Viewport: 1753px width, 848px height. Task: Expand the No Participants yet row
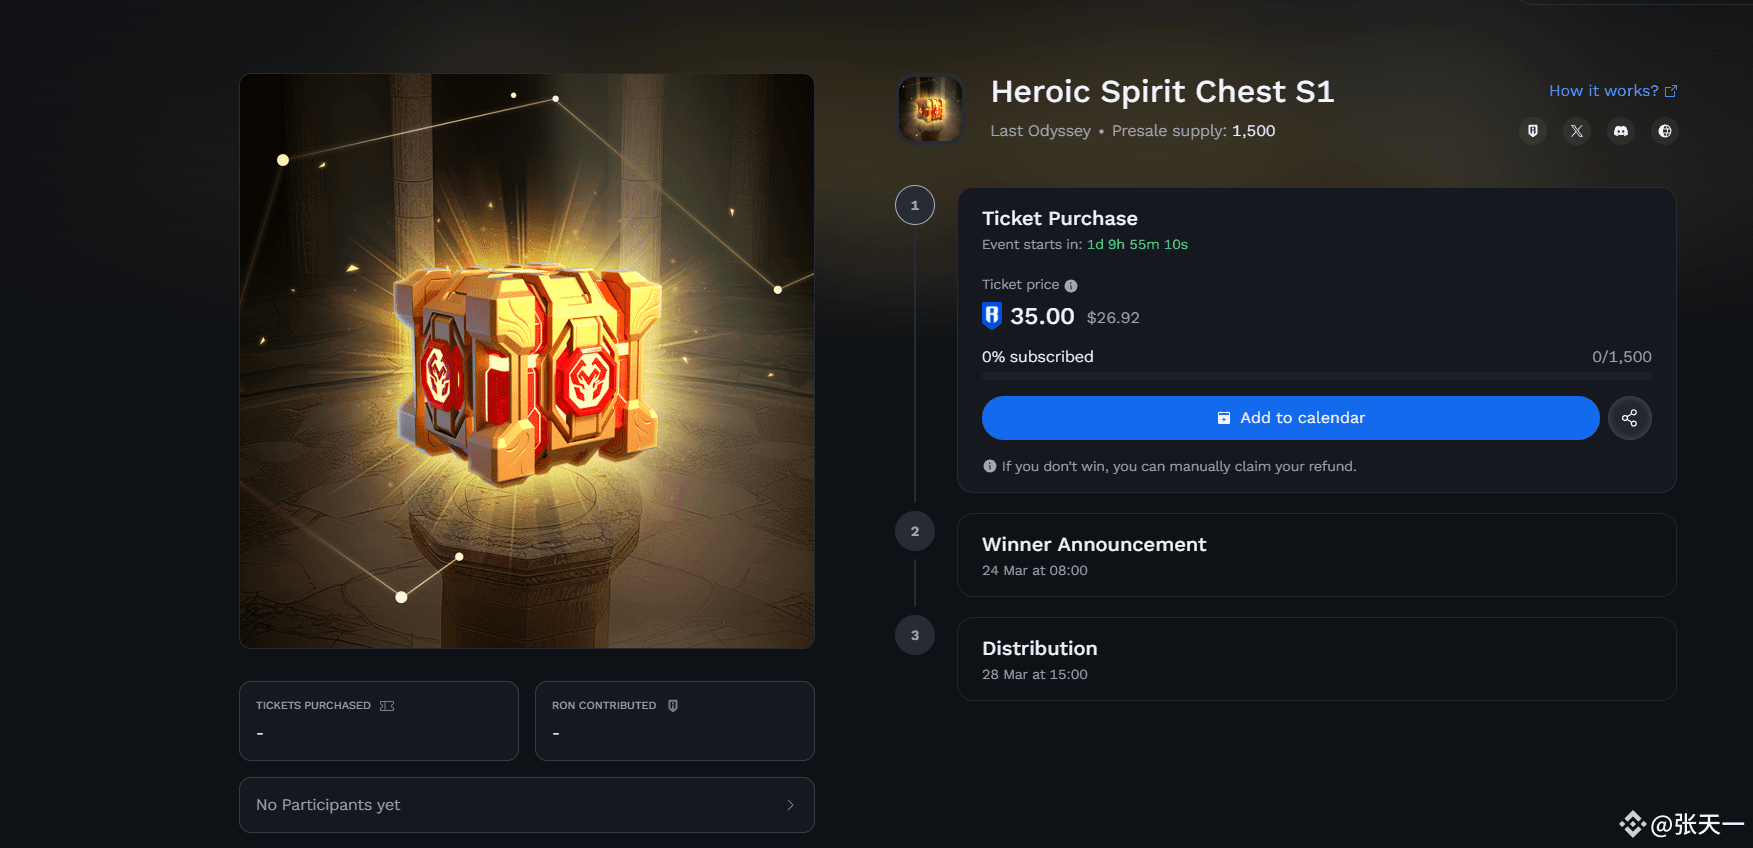point(527,805)
